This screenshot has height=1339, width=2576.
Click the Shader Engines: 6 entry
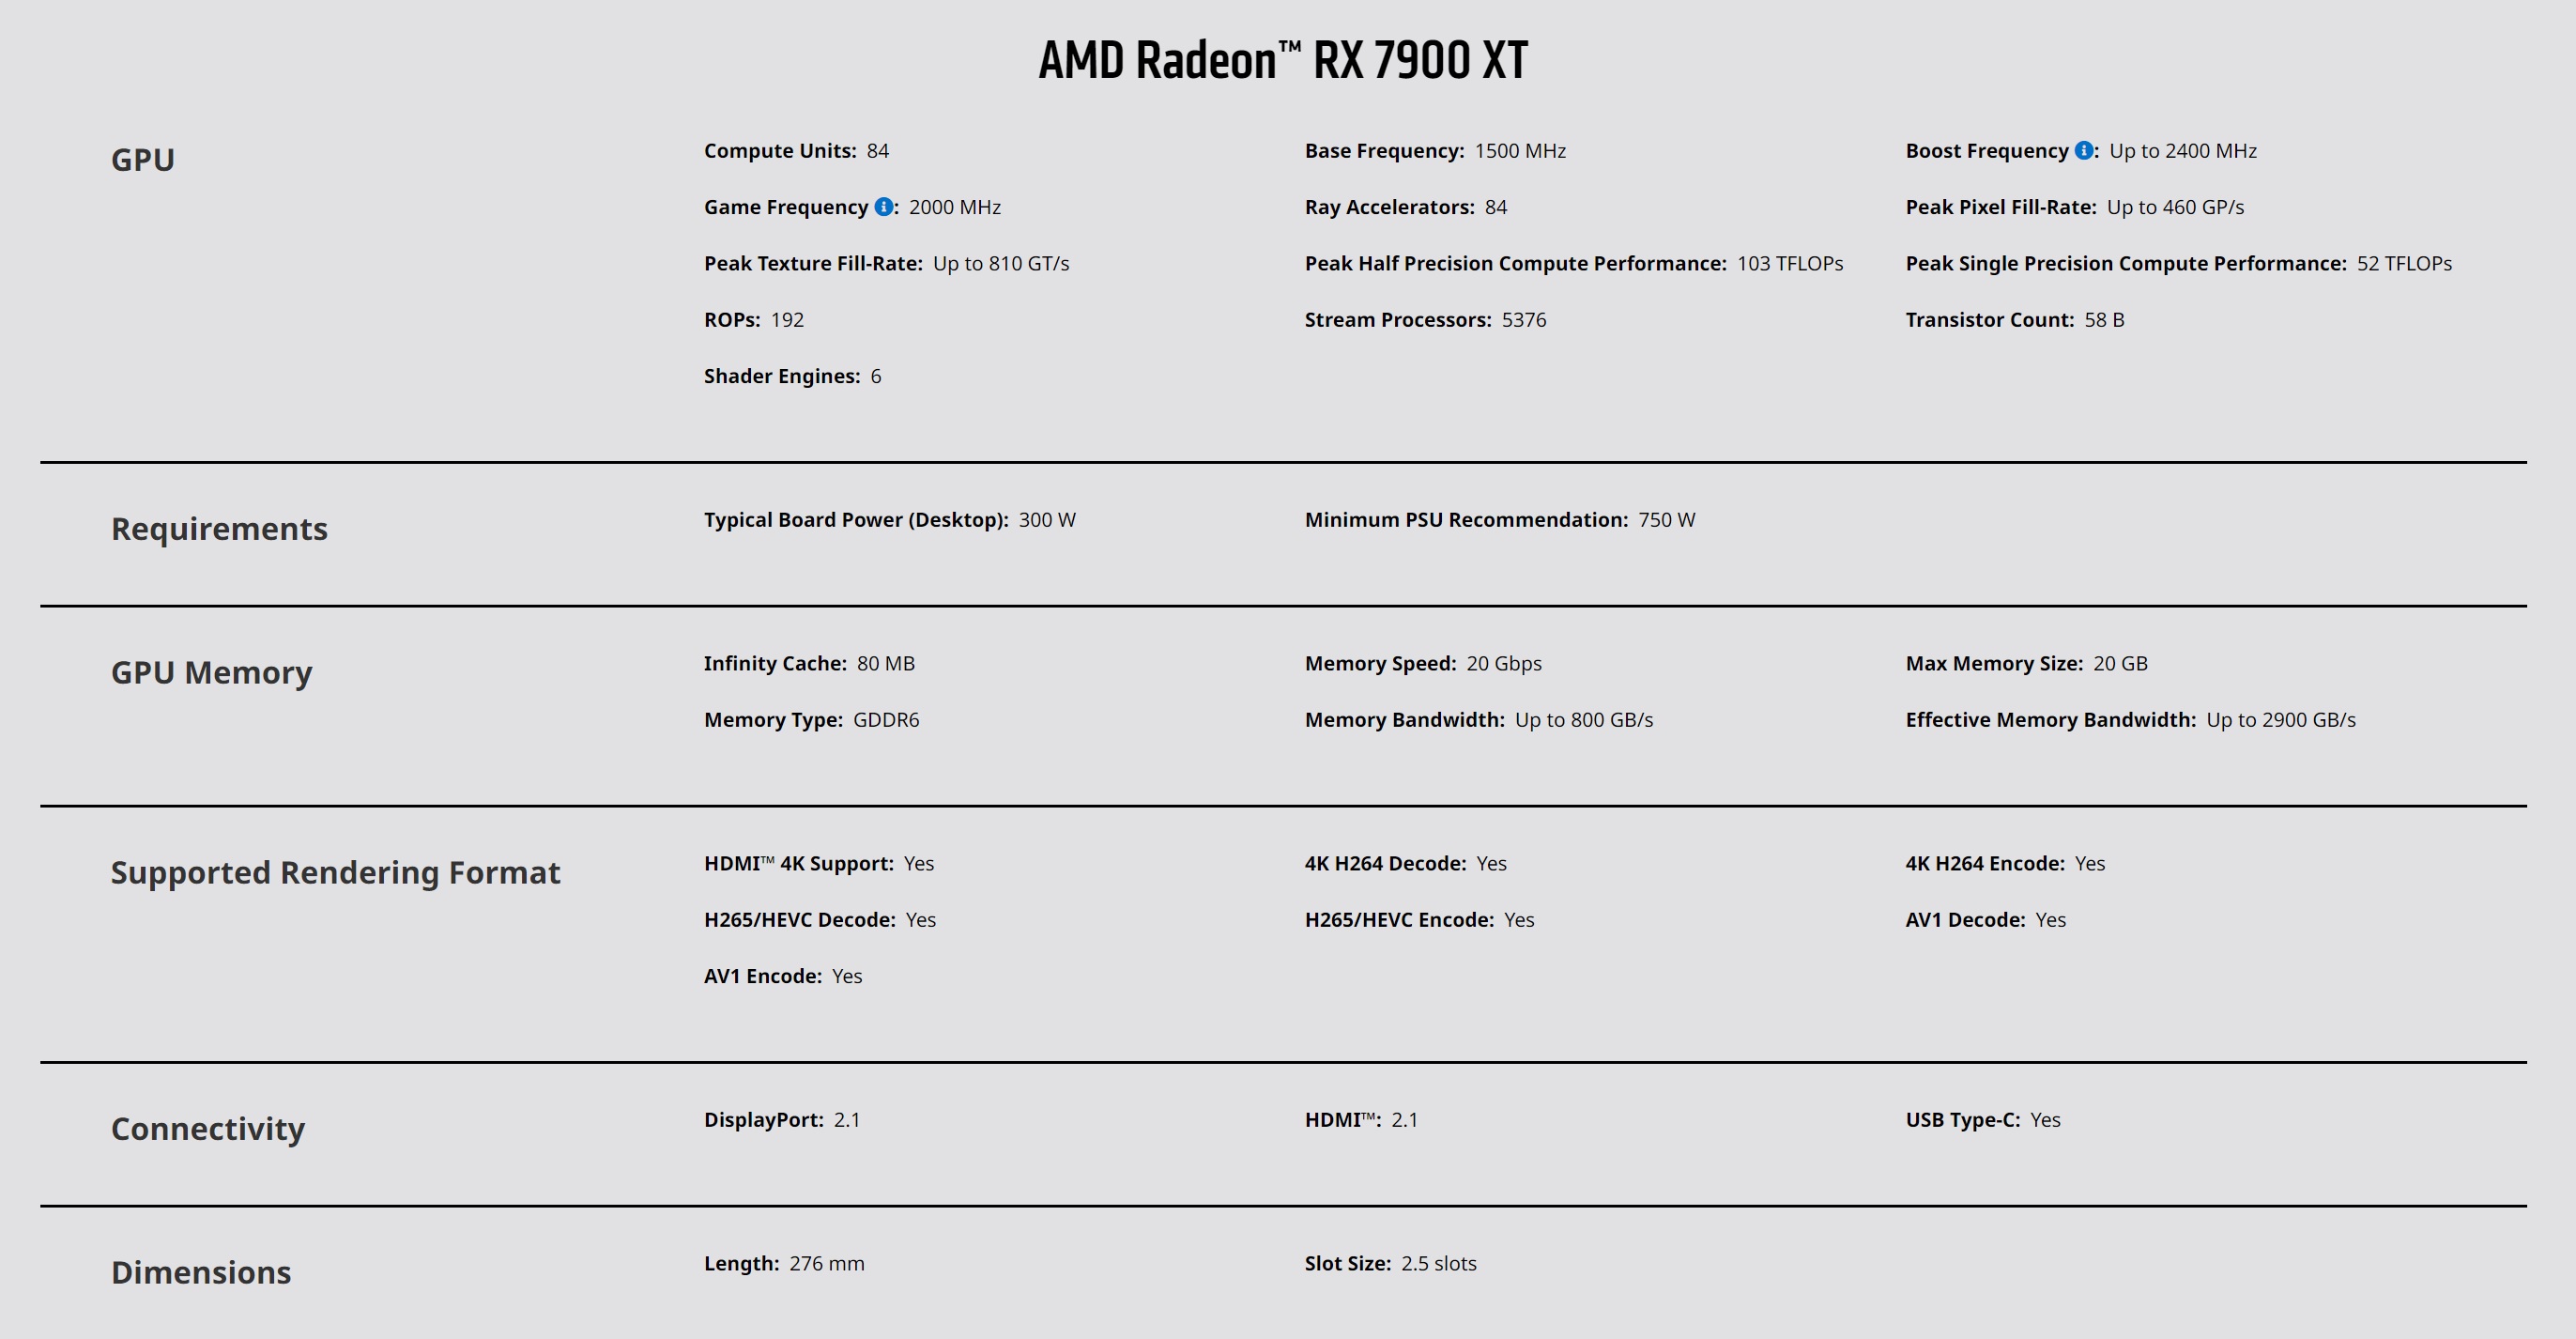click(x=792, y=376)
